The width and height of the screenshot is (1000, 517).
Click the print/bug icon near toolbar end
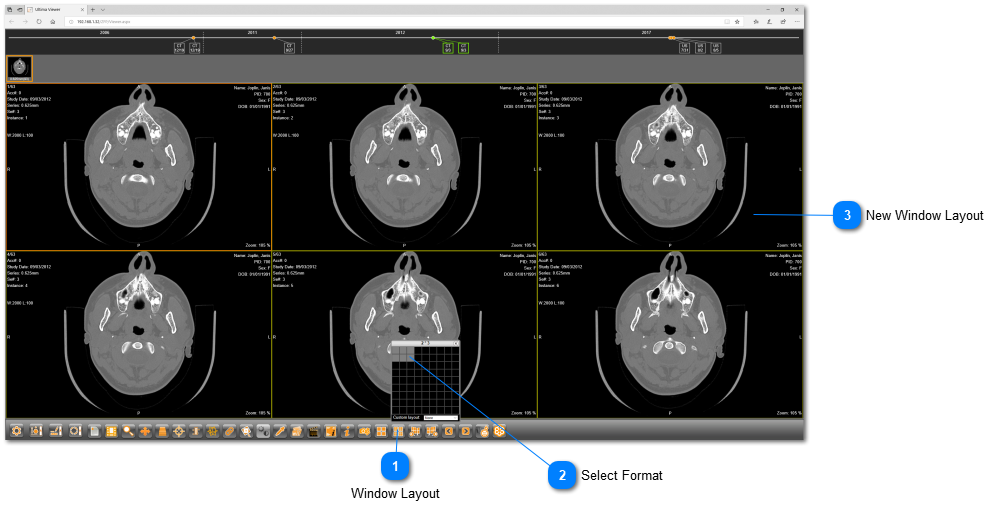pyautogui.click(x=483, y=431)
